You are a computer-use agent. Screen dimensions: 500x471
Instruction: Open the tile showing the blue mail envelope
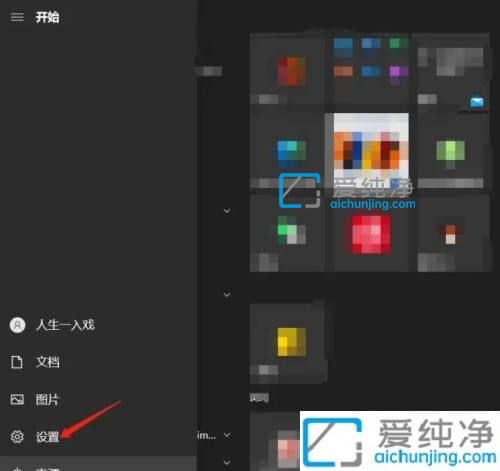pyautogui.click(x=453, y=72)
